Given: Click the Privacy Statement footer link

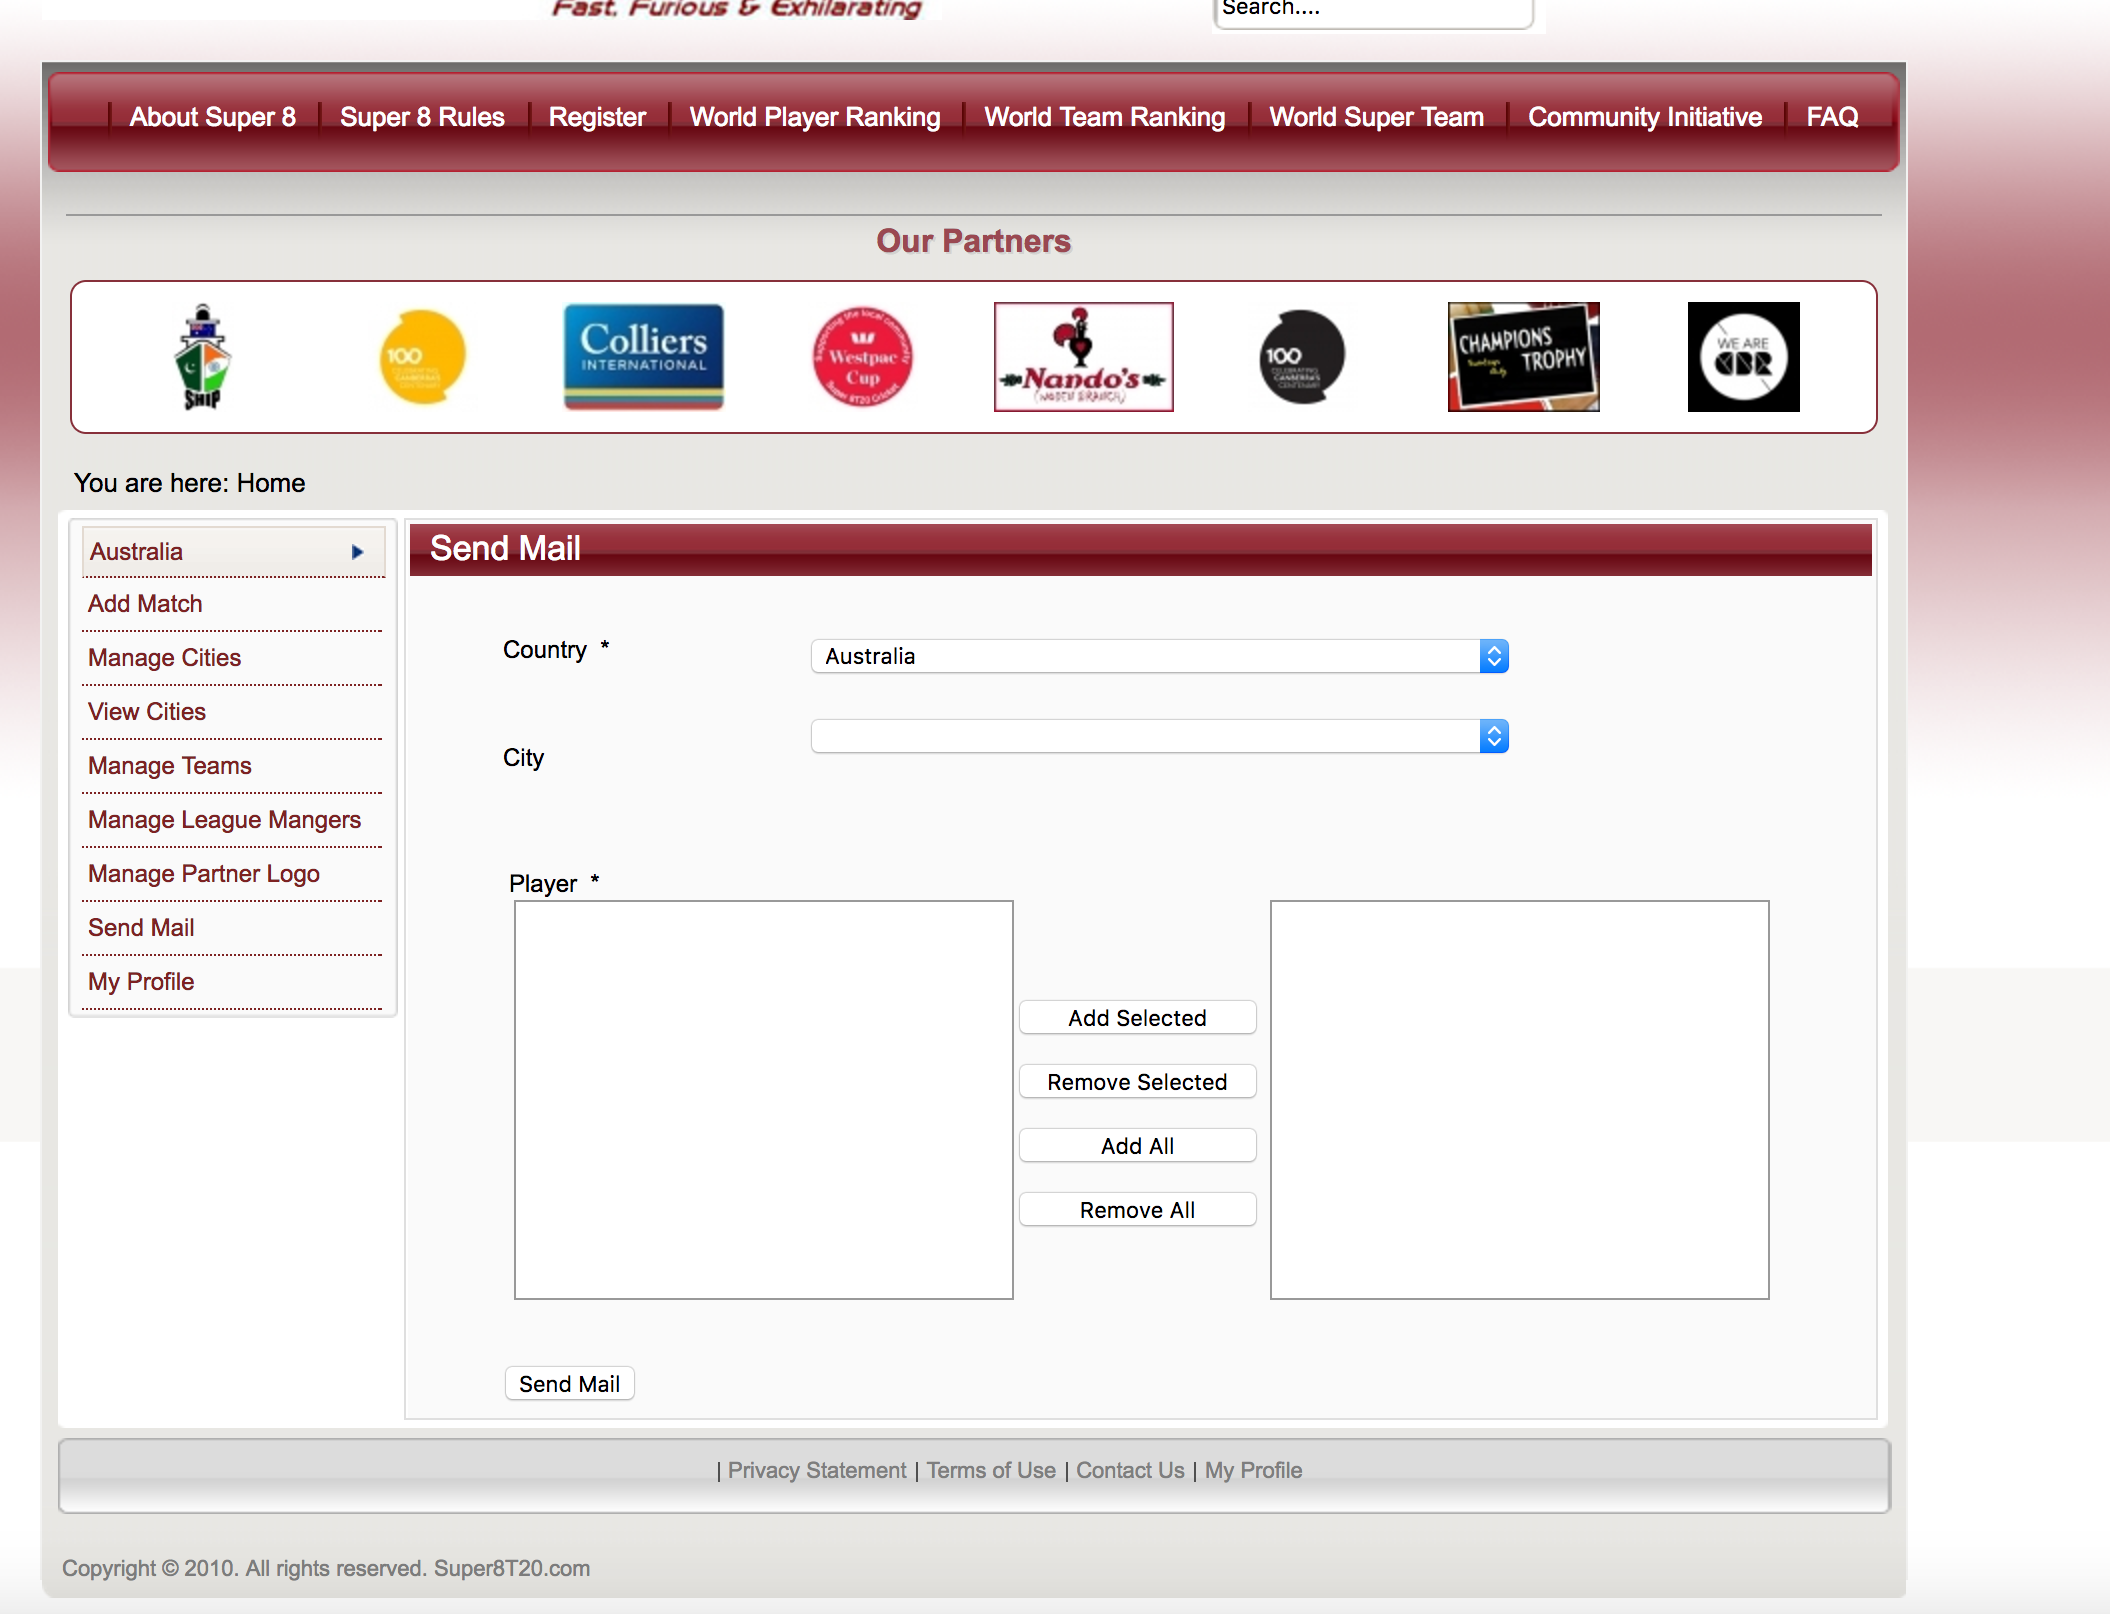Looking at the screenshot, I should click(x=816, y=1470).
